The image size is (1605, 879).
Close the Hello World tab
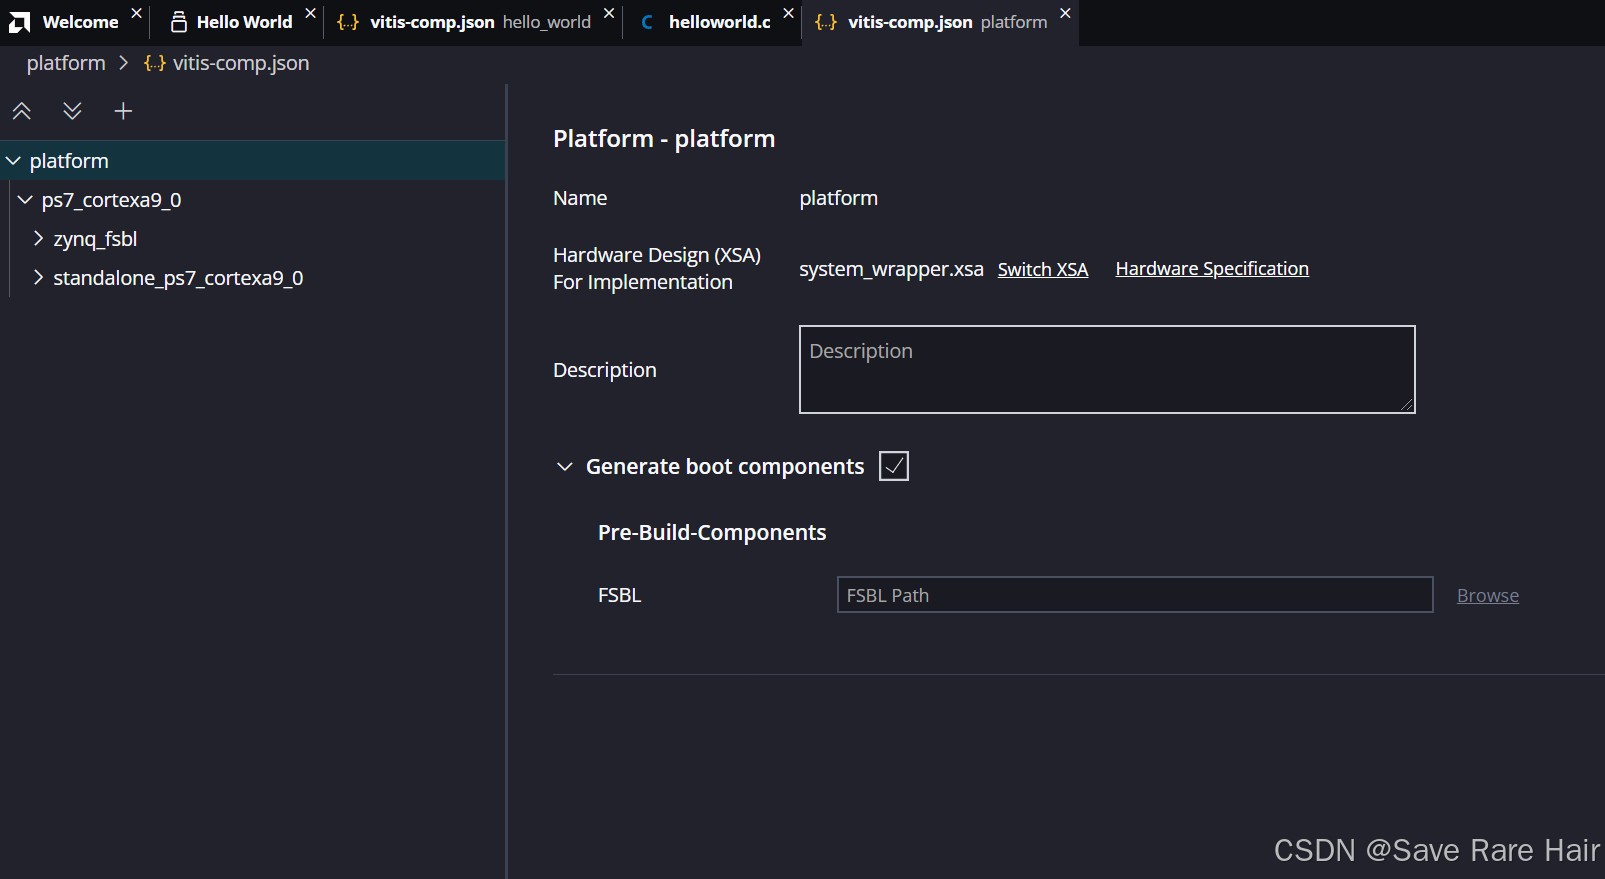tap(311, 13)
